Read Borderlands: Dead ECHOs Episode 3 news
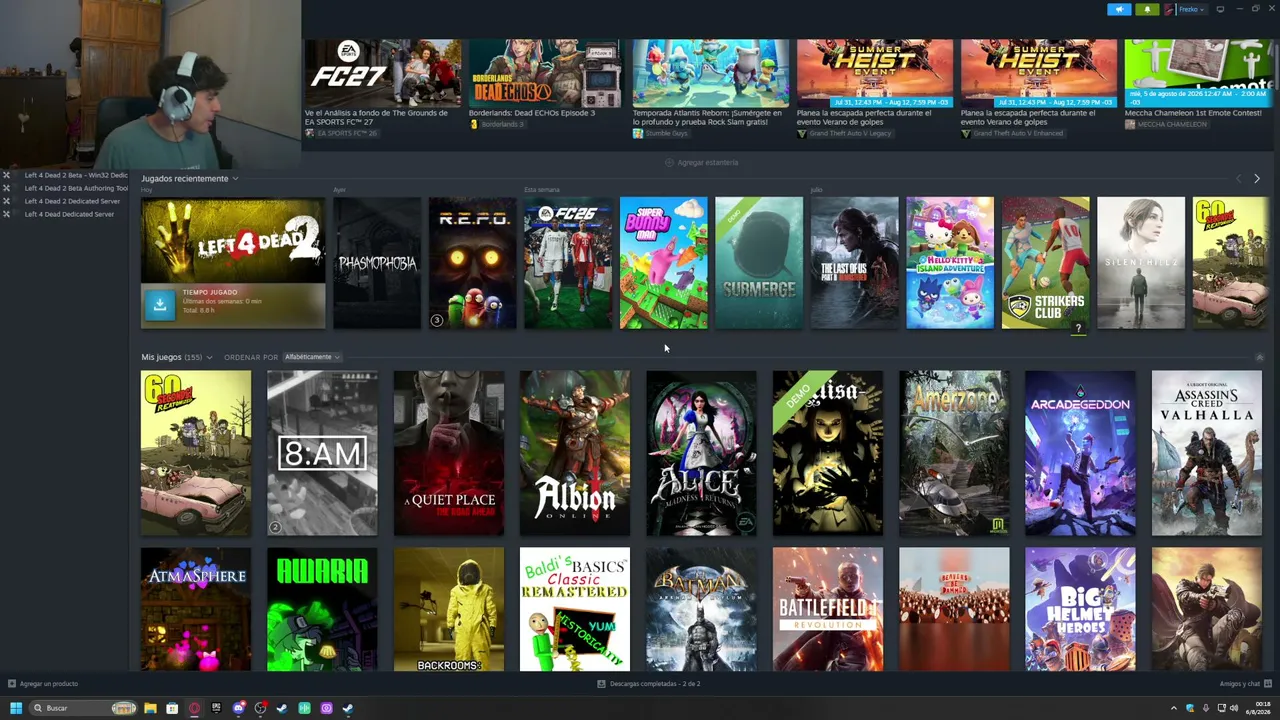 point(546,79)
